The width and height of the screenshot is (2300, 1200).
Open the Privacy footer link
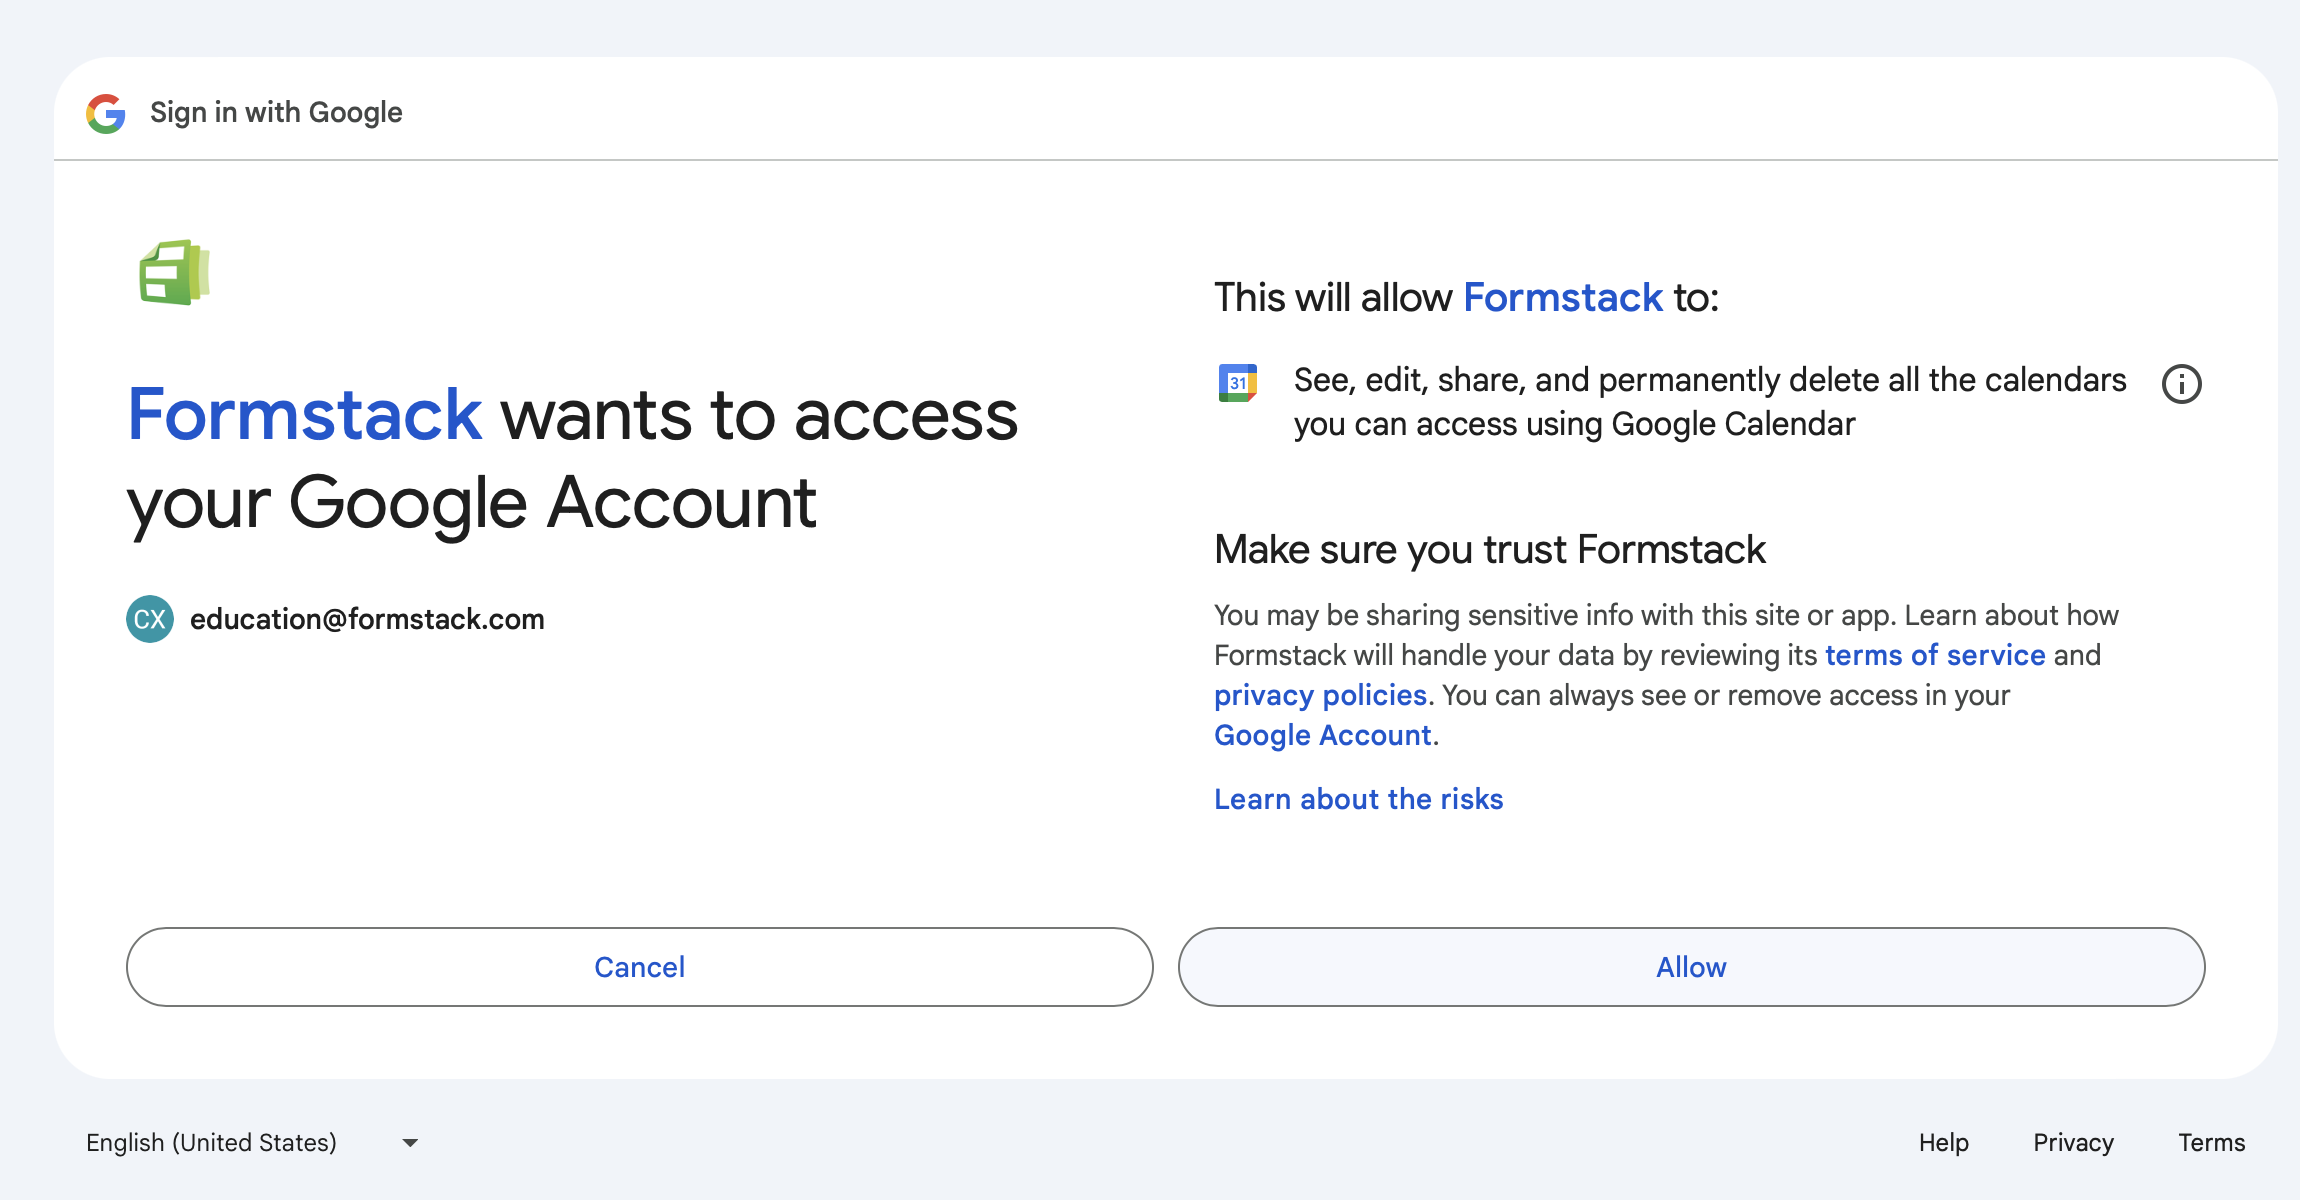[x=2073, y=1143]
